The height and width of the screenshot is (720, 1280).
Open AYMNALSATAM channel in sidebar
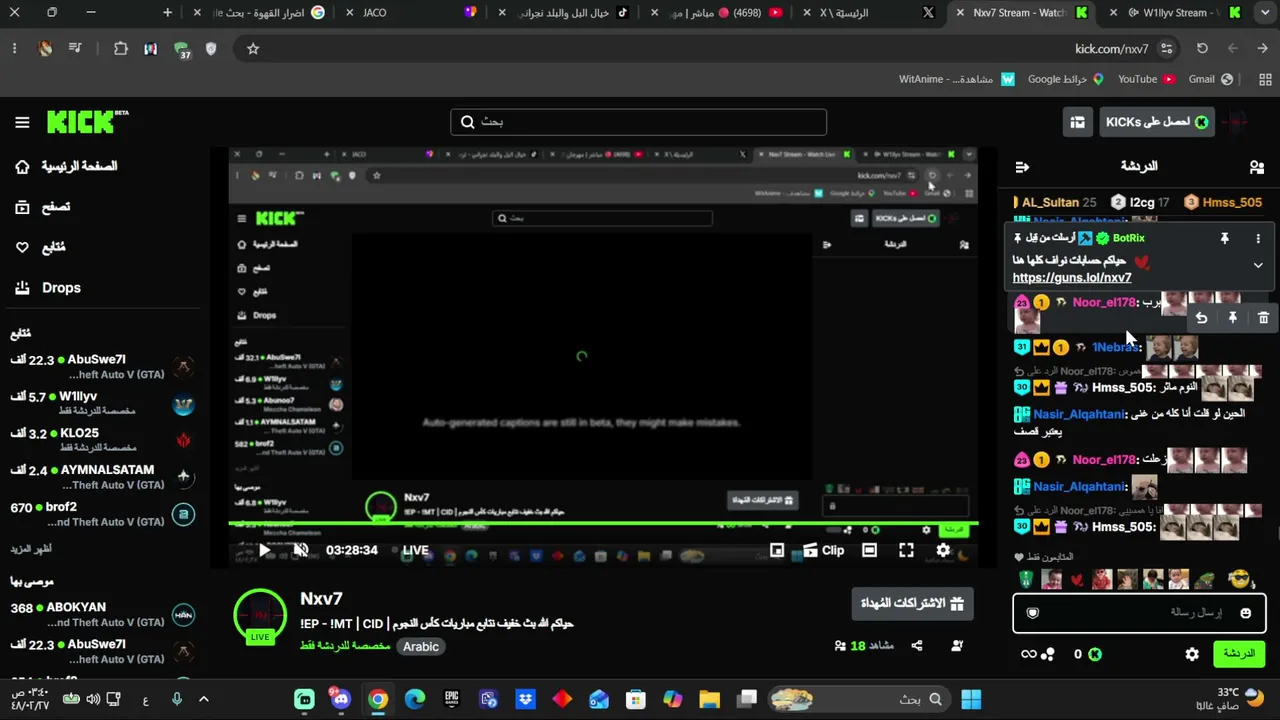tap(102, 477)
